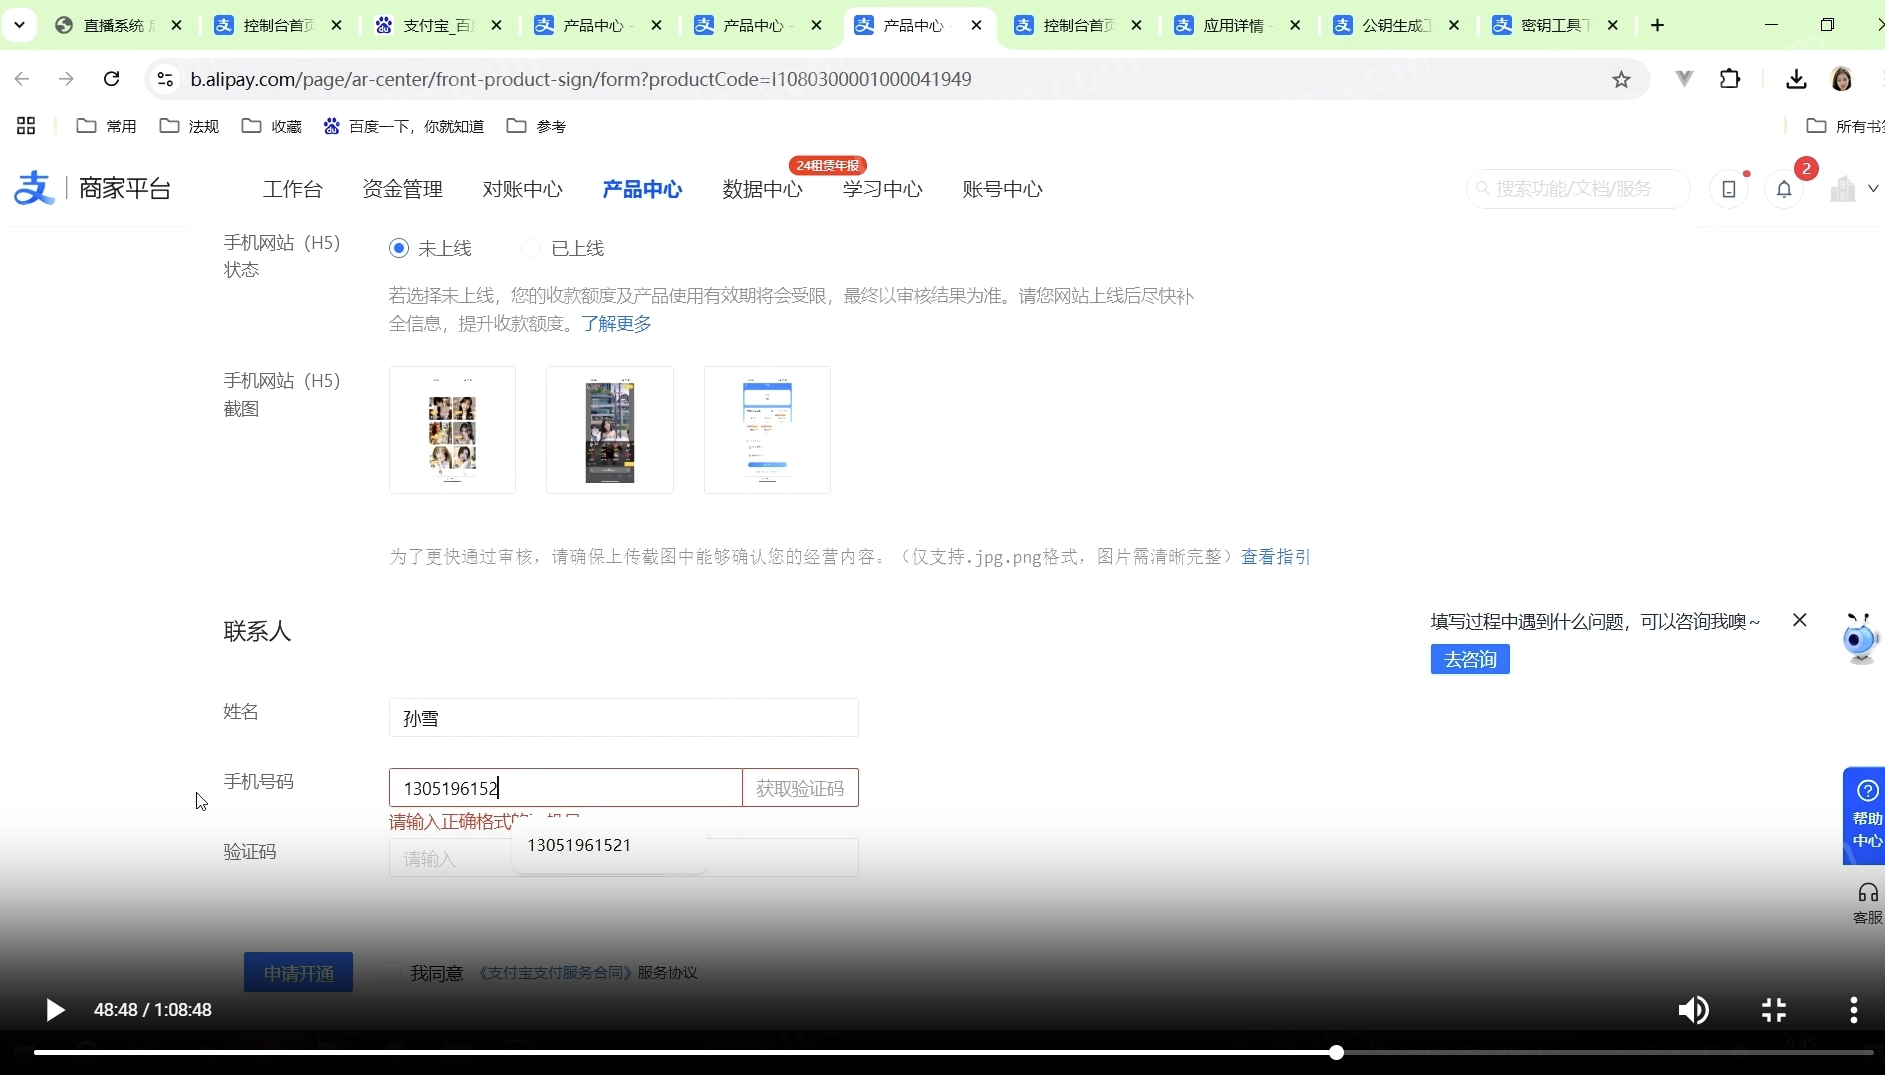1885x1075 pixels.
Task: Exit fullscreen with the collapse icon
Action: 1774,1010
